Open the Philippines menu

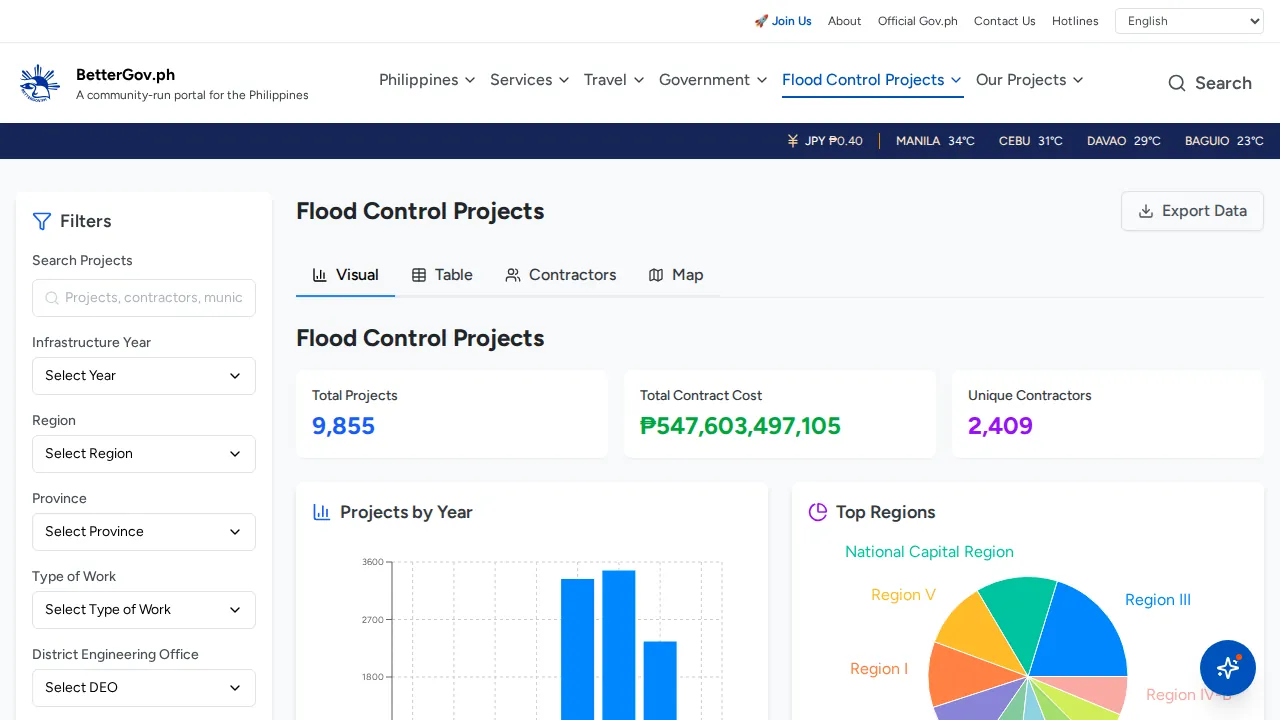click(427, 80)
